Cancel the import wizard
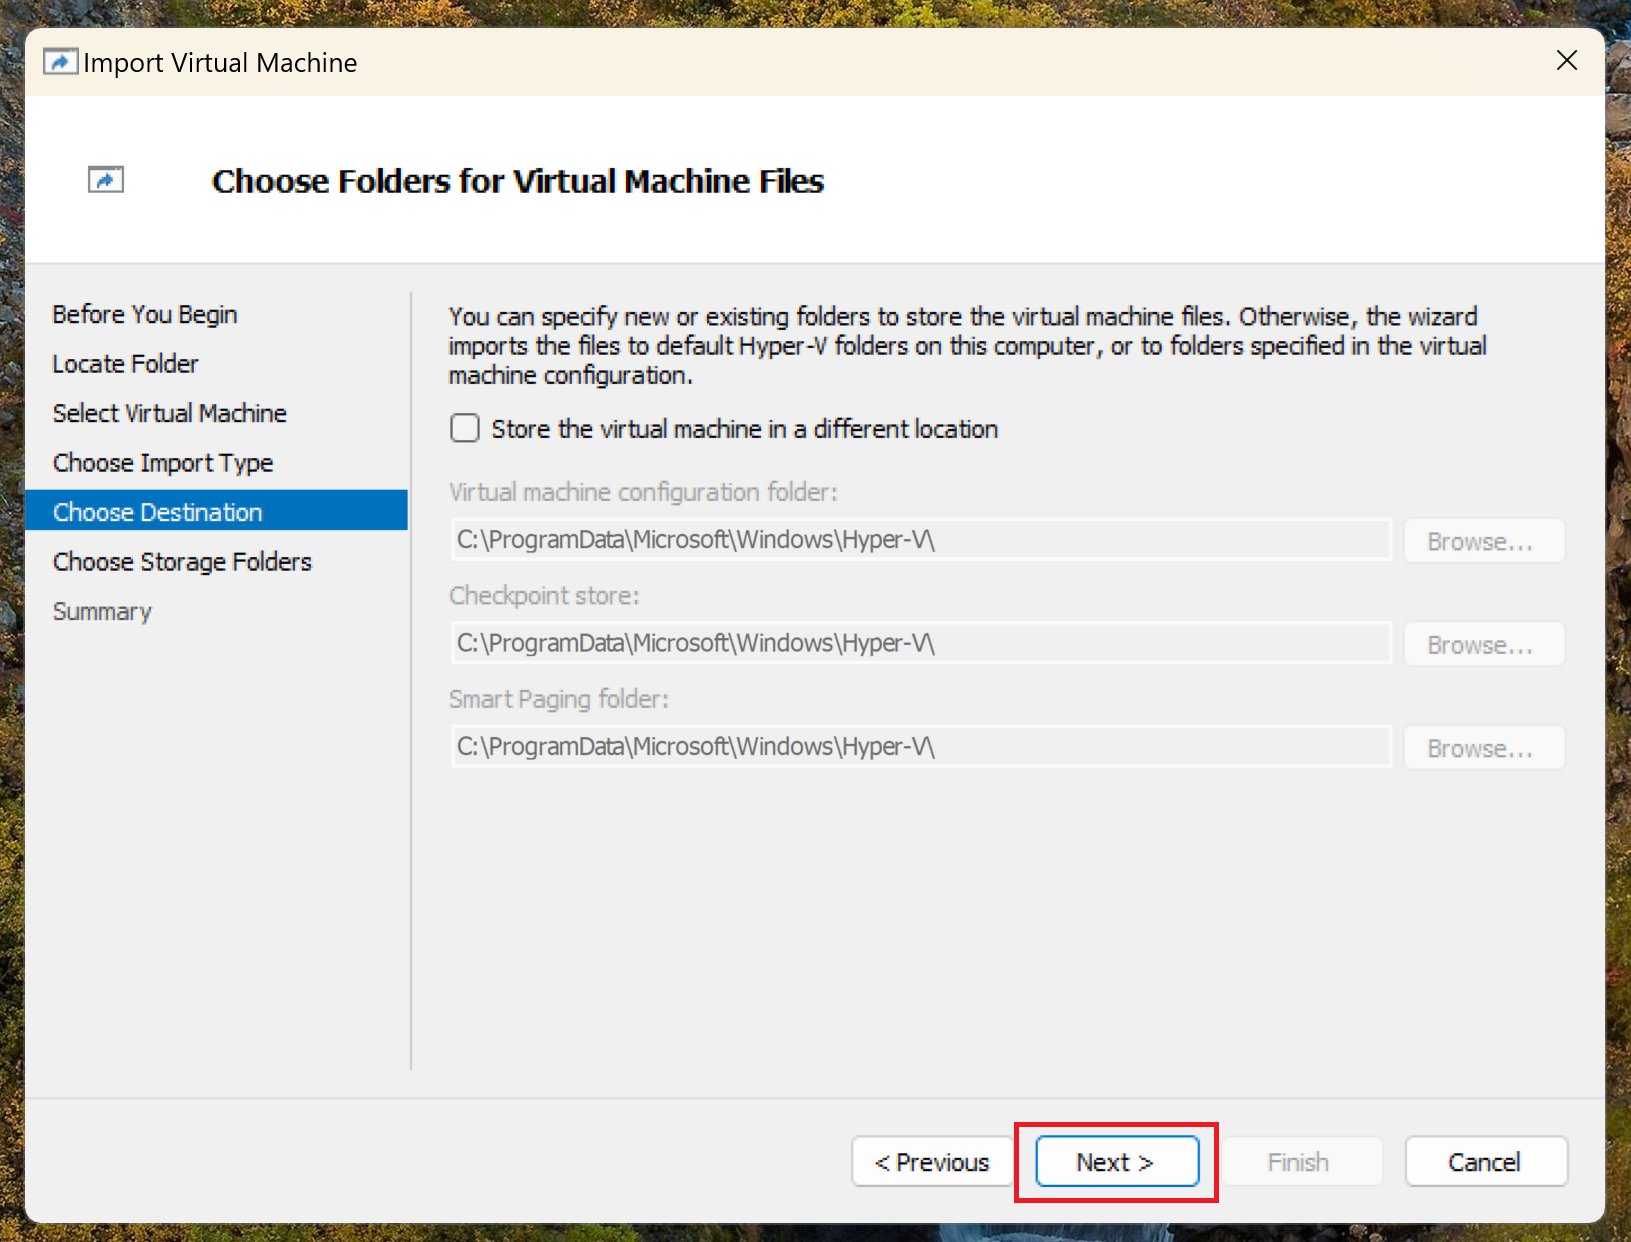1631x1242 pixels. click(1485, 1162)
